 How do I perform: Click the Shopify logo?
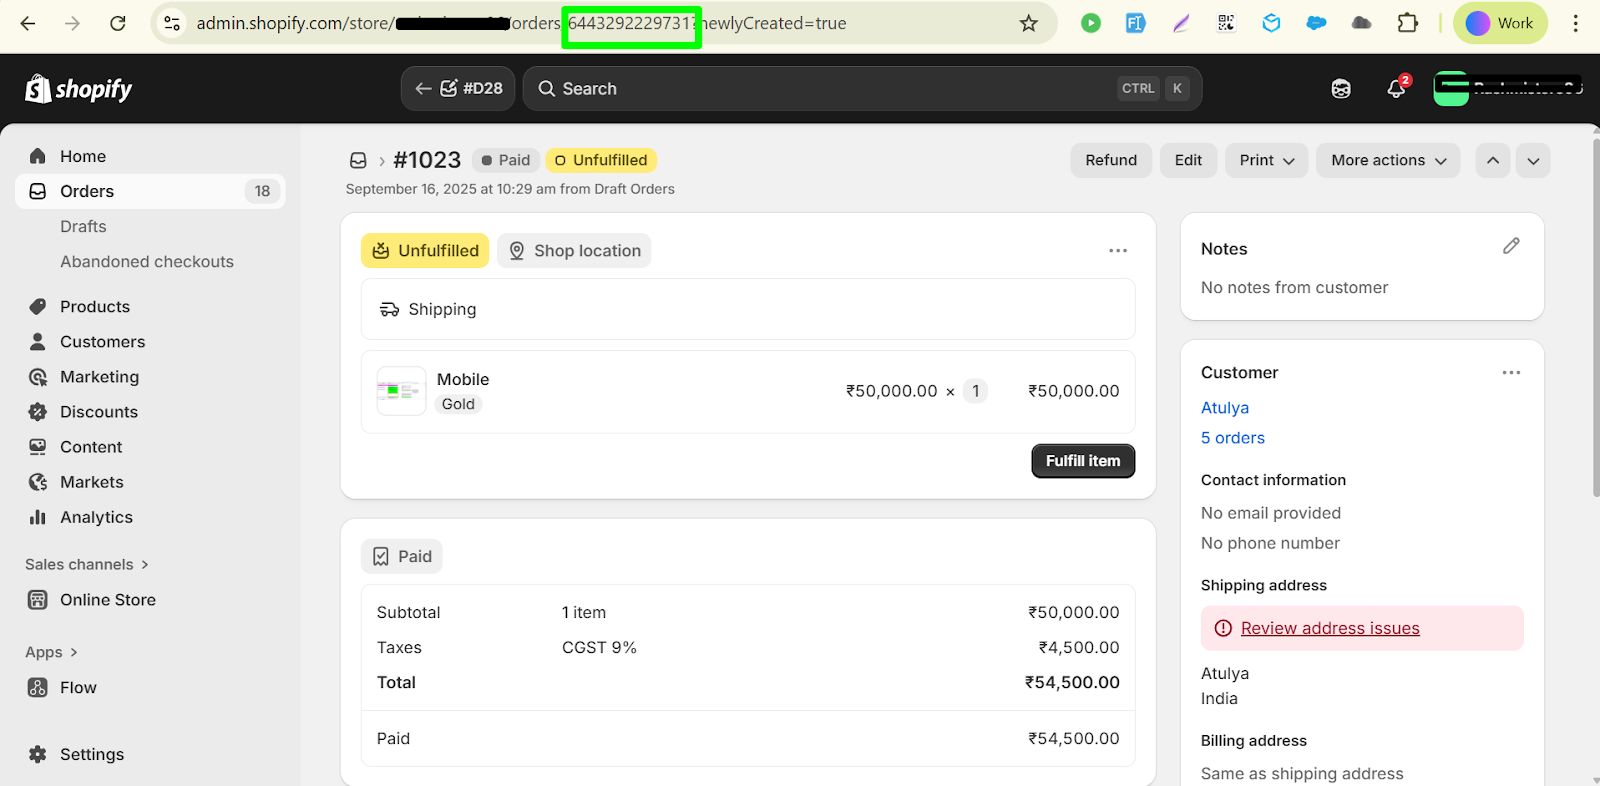(x=79, y=89)
